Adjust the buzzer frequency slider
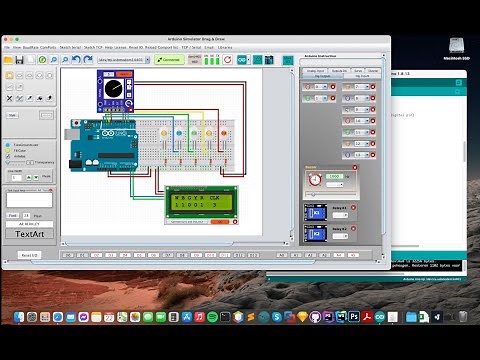 click(331, 195)
